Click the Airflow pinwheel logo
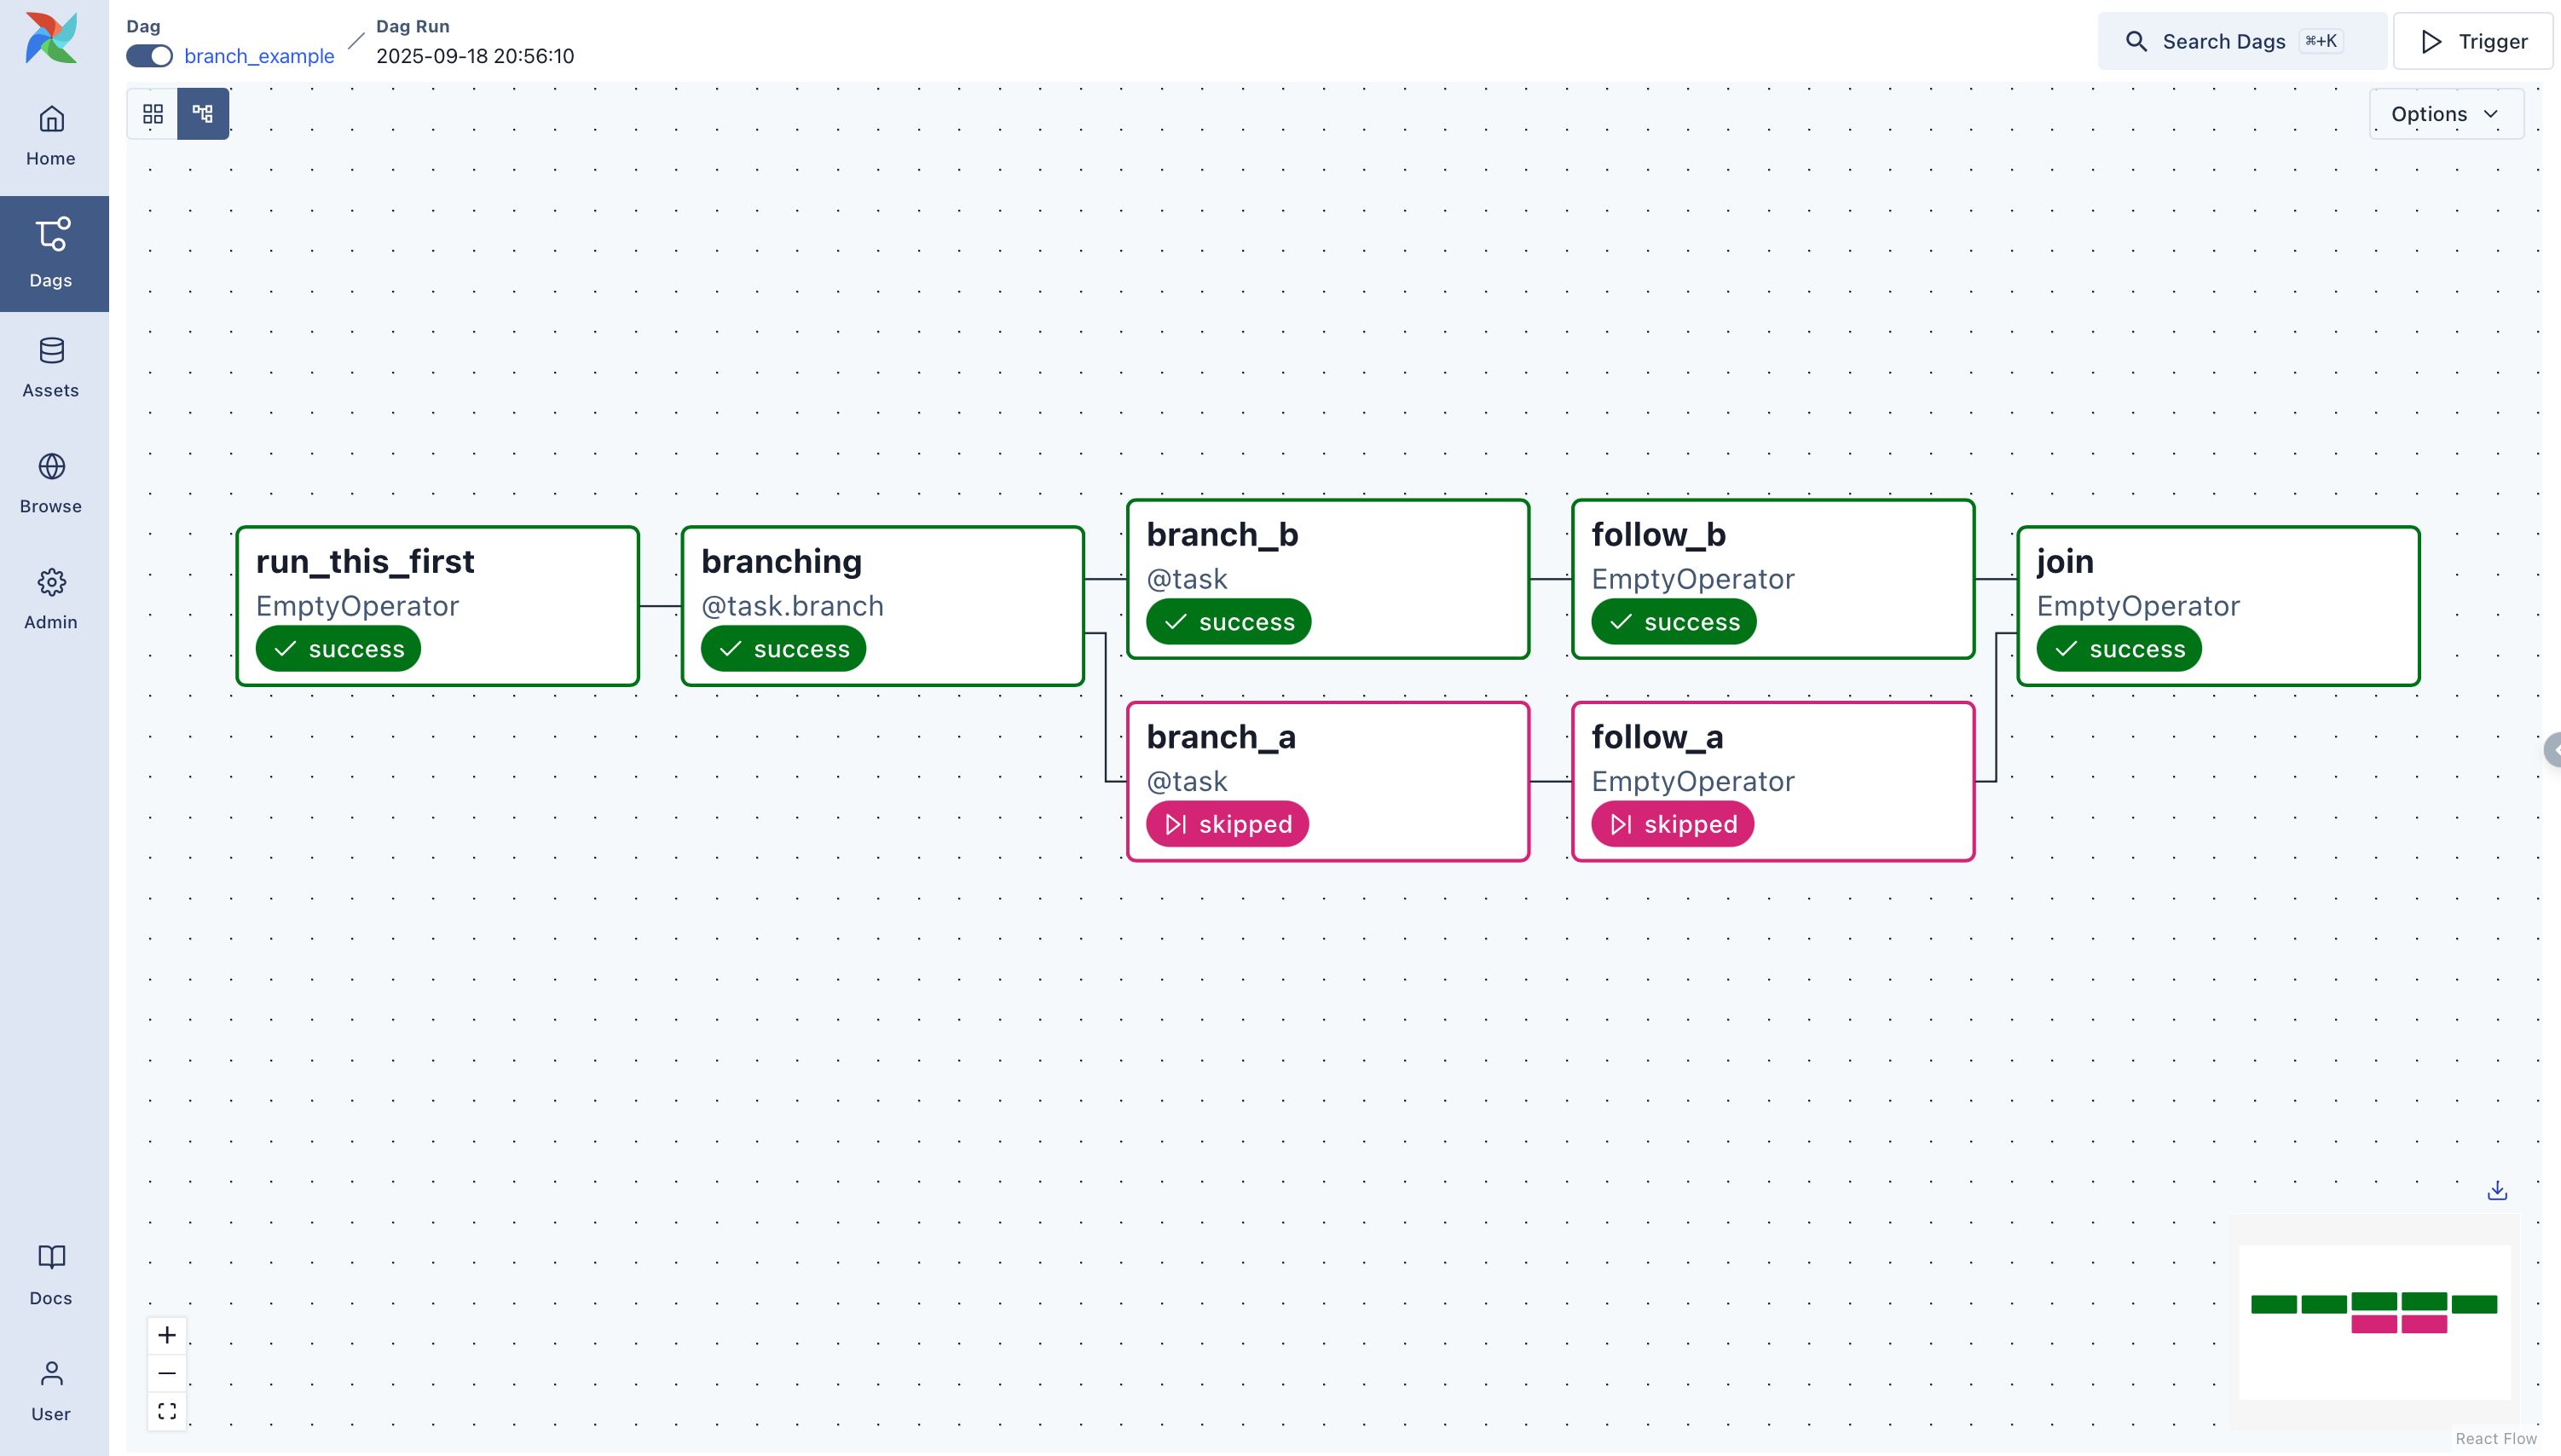The image size is (2561, 1456). tap(51, 38)
